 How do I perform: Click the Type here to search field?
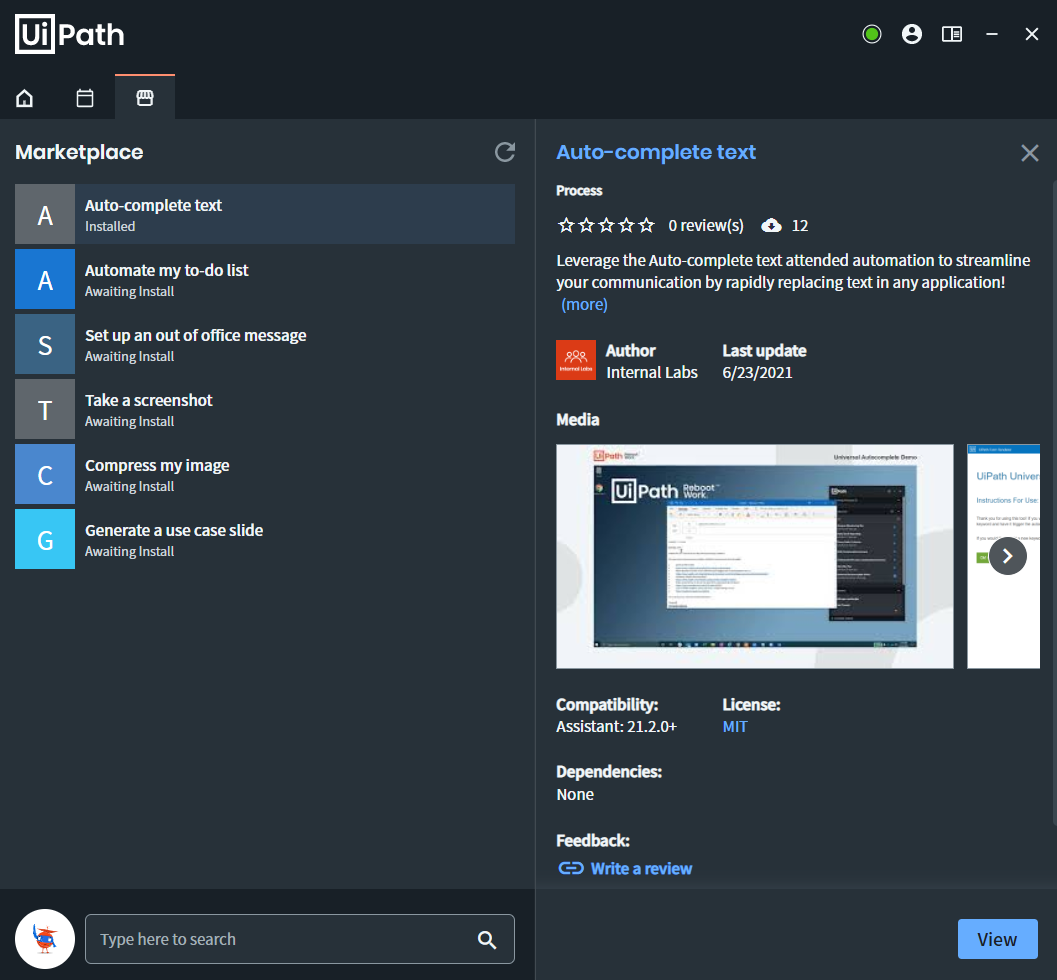pyautogui.click(x=300, y=939)
